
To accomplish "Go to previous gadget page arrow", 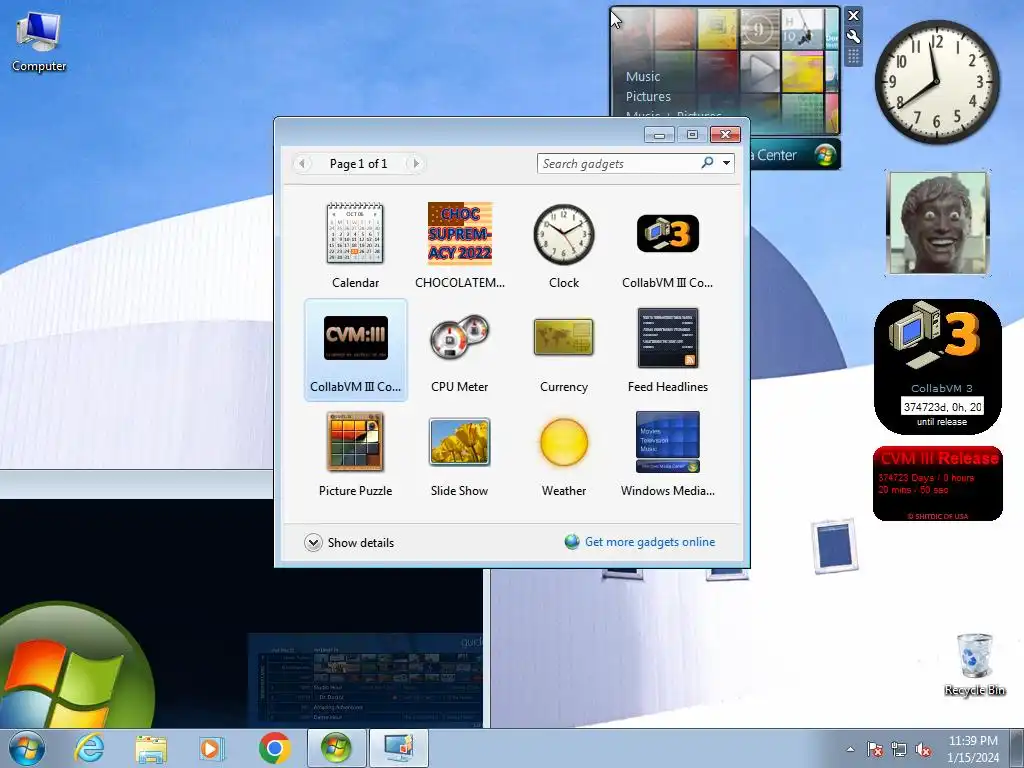I will [x=302, y=163].
